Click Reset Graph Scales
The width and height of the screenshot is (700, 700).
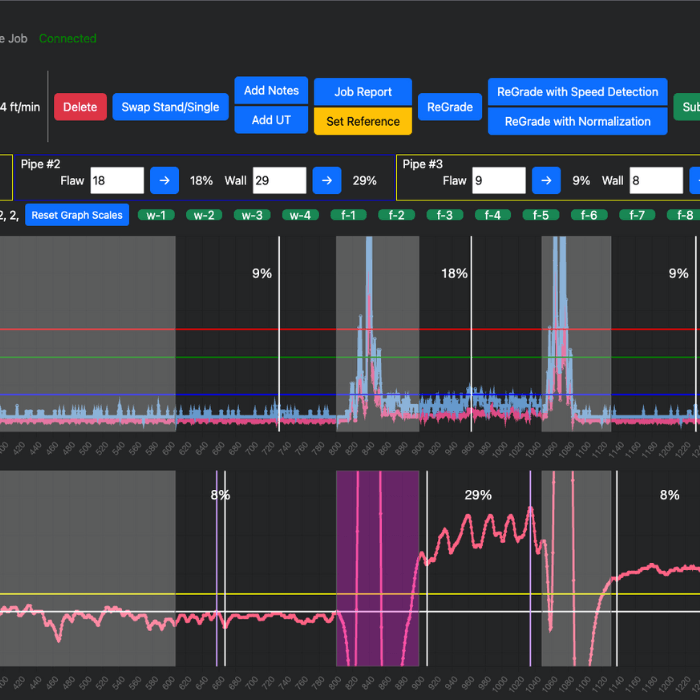point(77,215)
